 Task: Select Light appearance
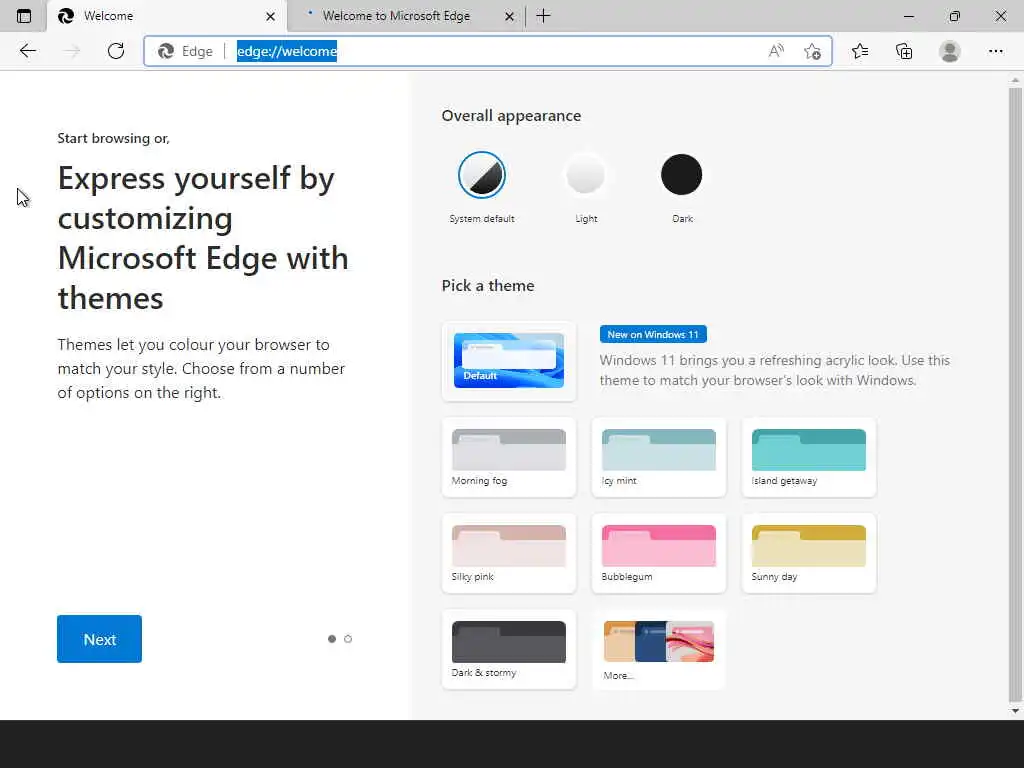[586, 175]
